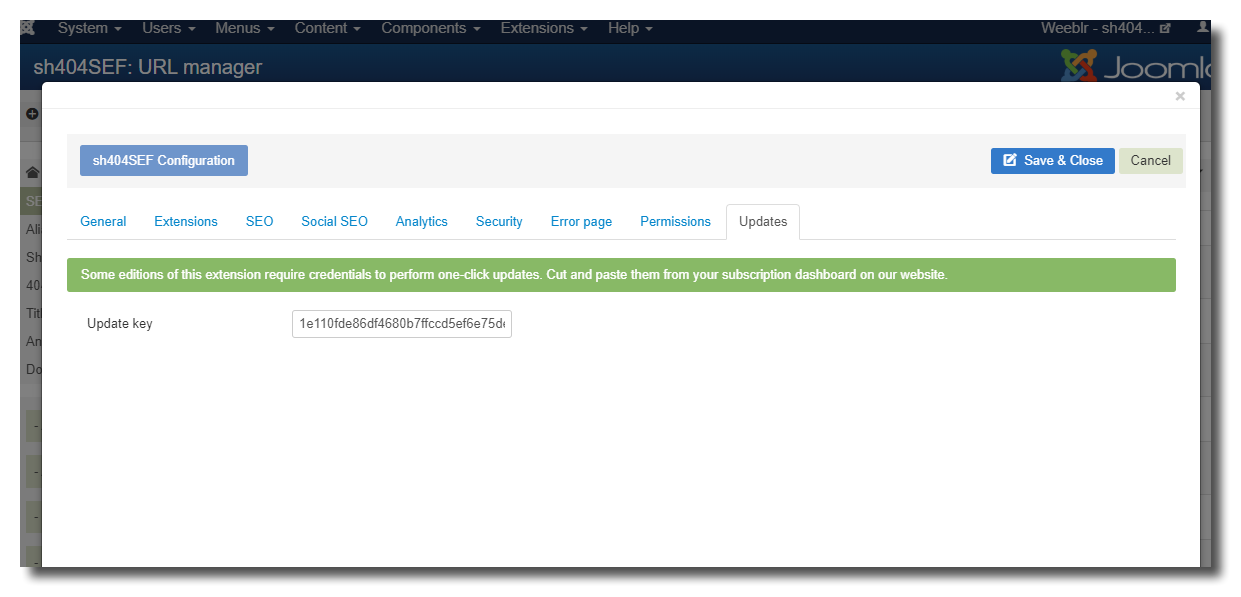Open the Extensions menu in top bar
Screen dimensions: 1241x597
[544, 28]
